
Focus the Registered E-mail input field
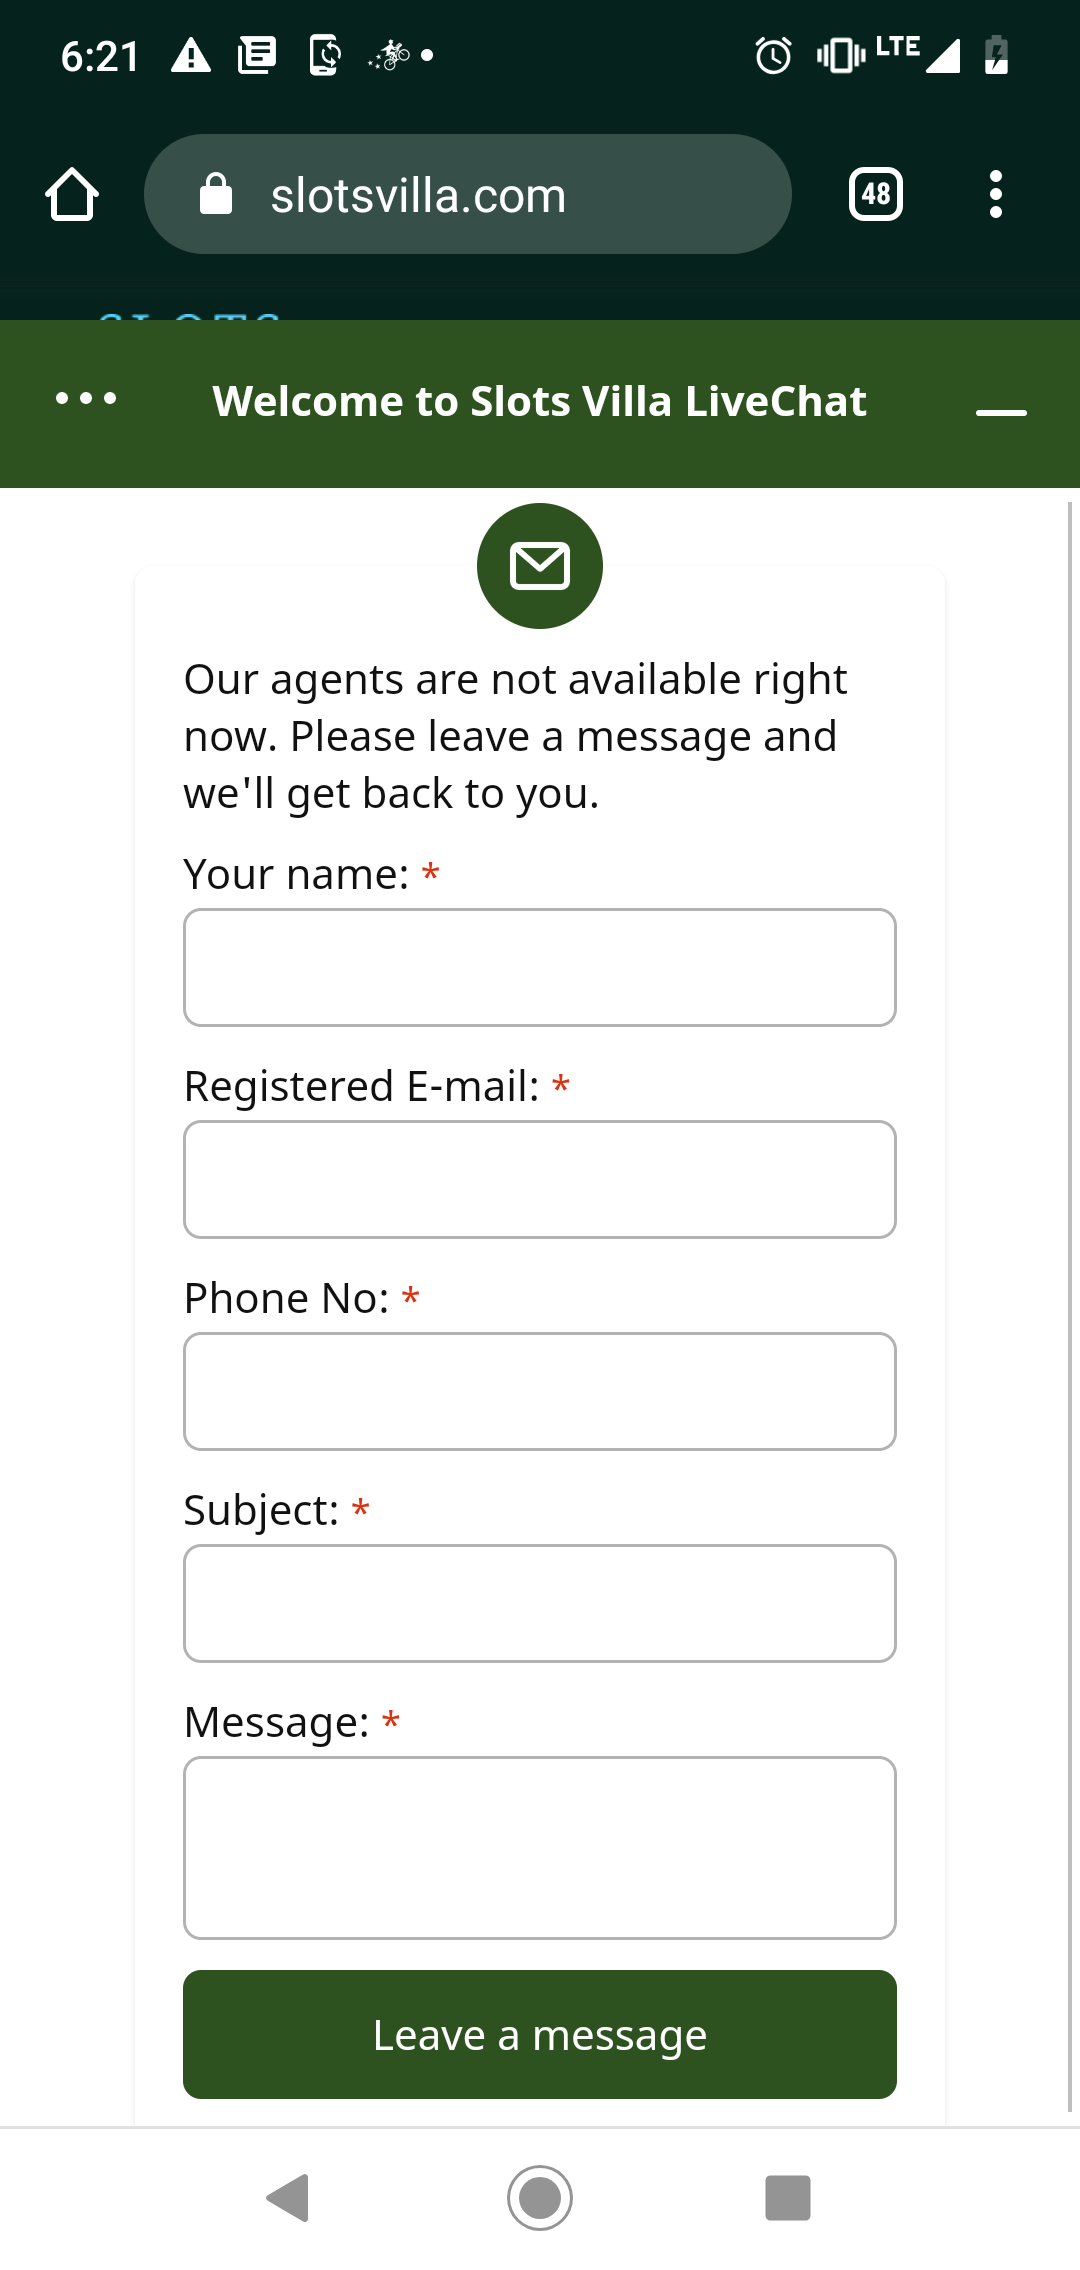click(540, 1179)
